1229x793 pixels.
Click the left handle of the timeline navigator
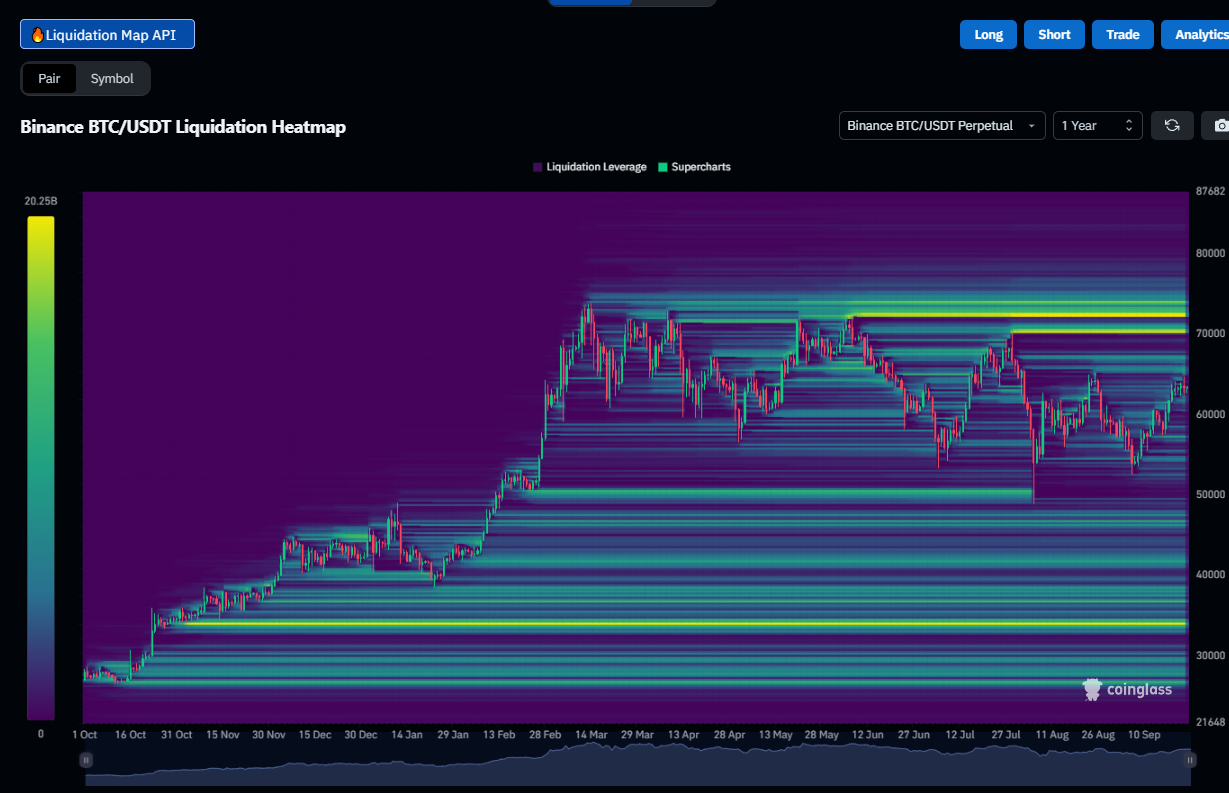coord(88,760)
